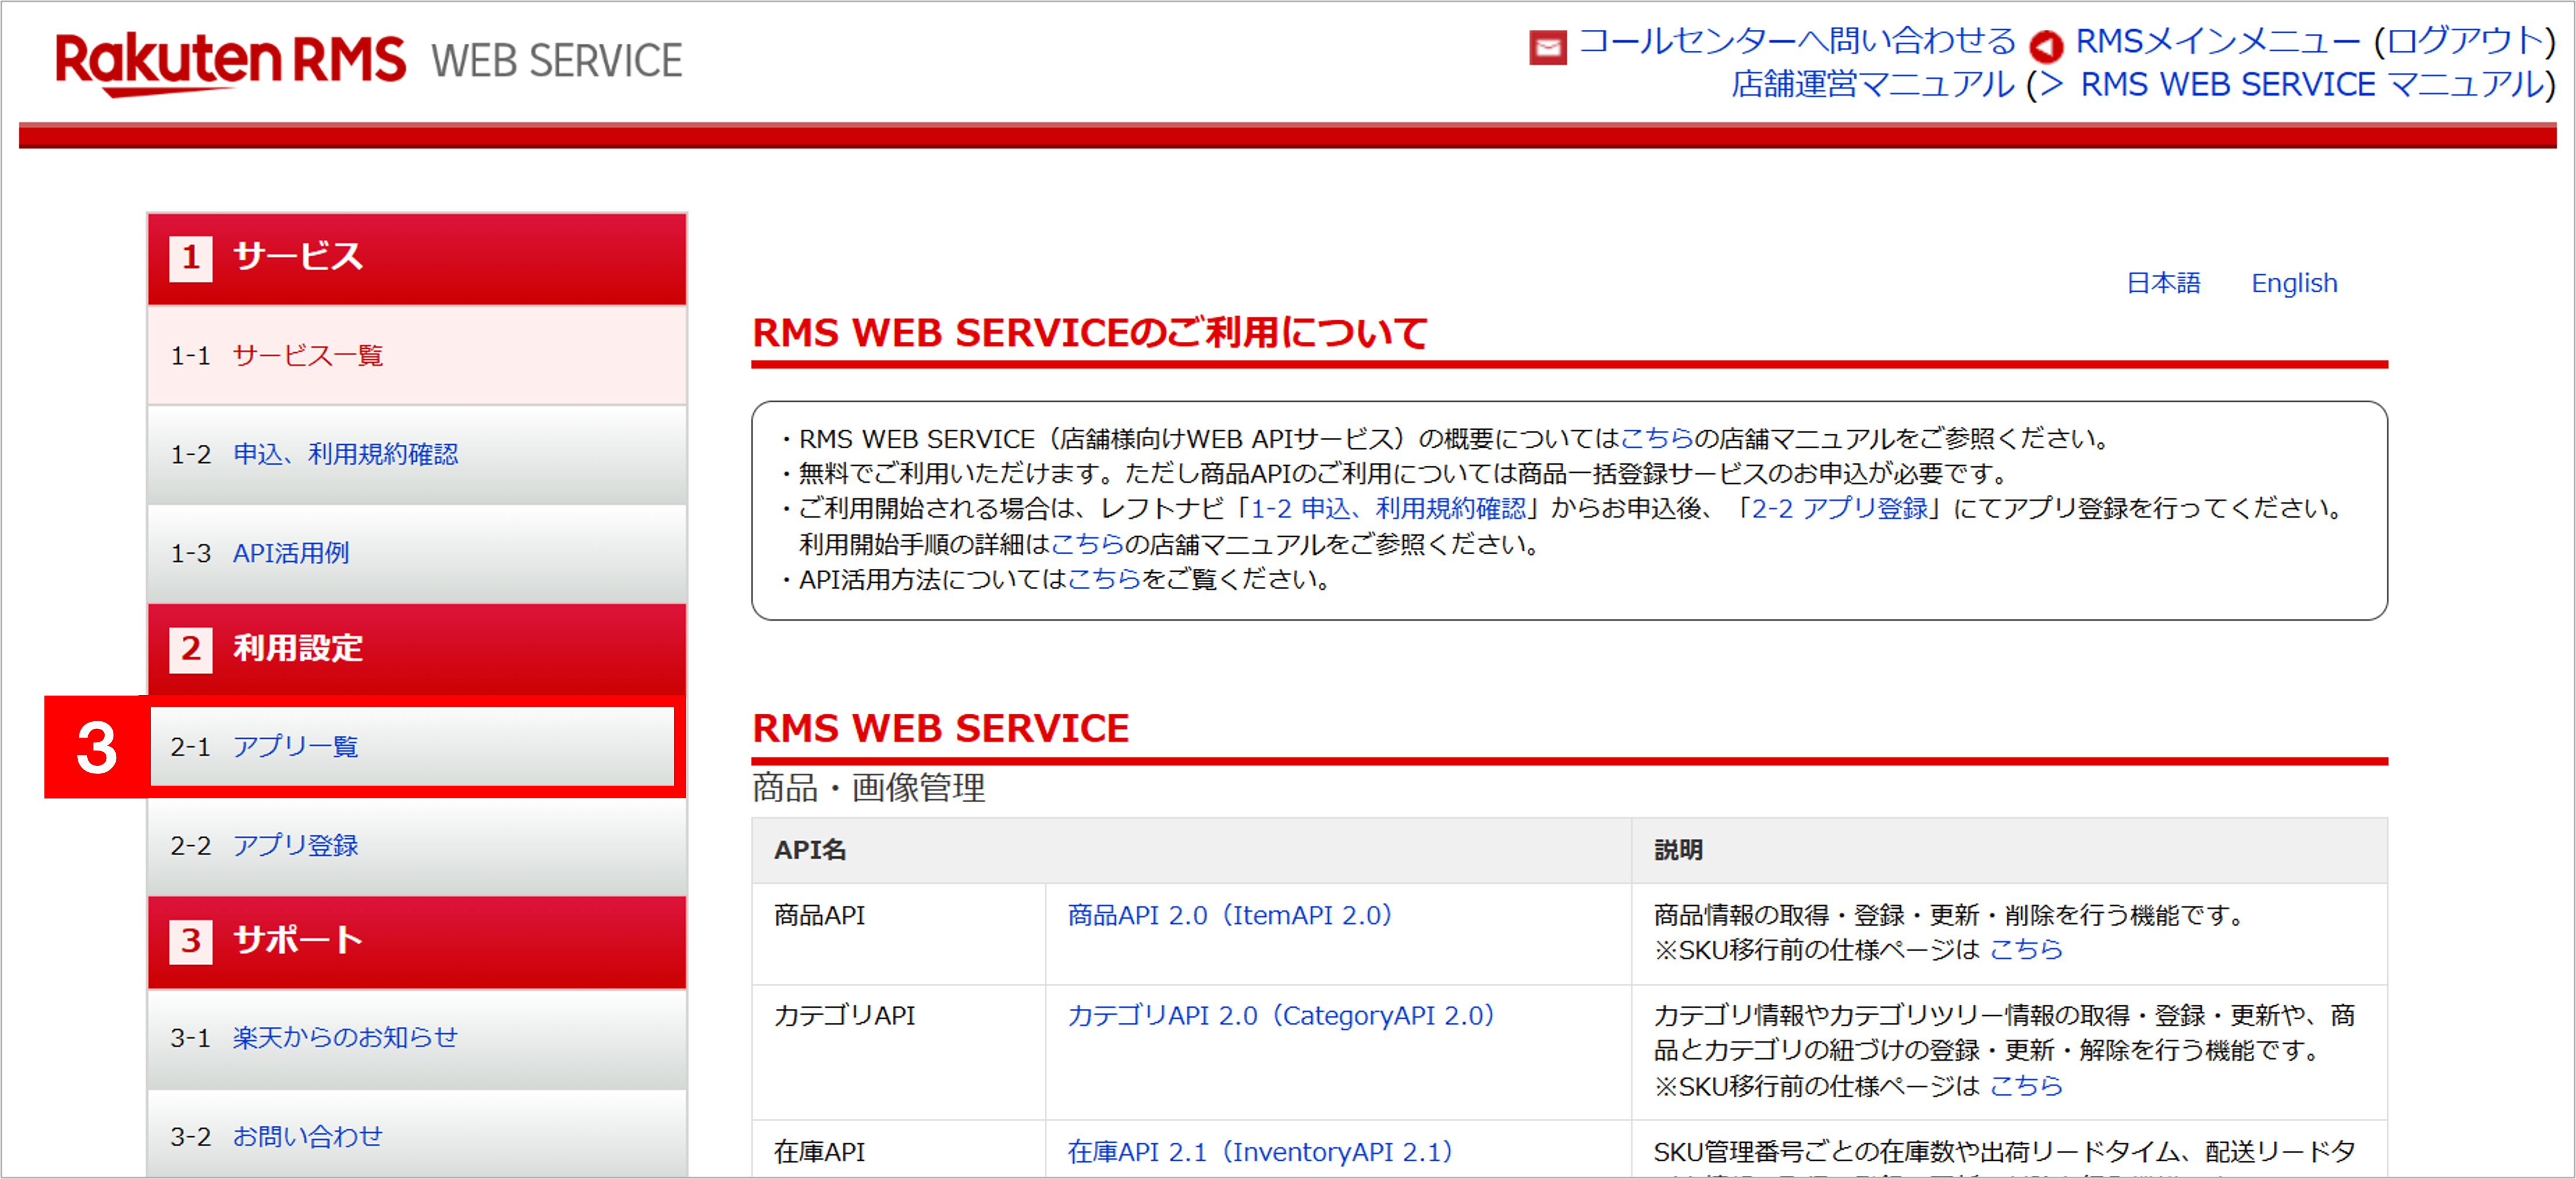Click 「2-2 アプリ登録」 link in notice box
The image size is (2576, 1179).
[1839, 508]
